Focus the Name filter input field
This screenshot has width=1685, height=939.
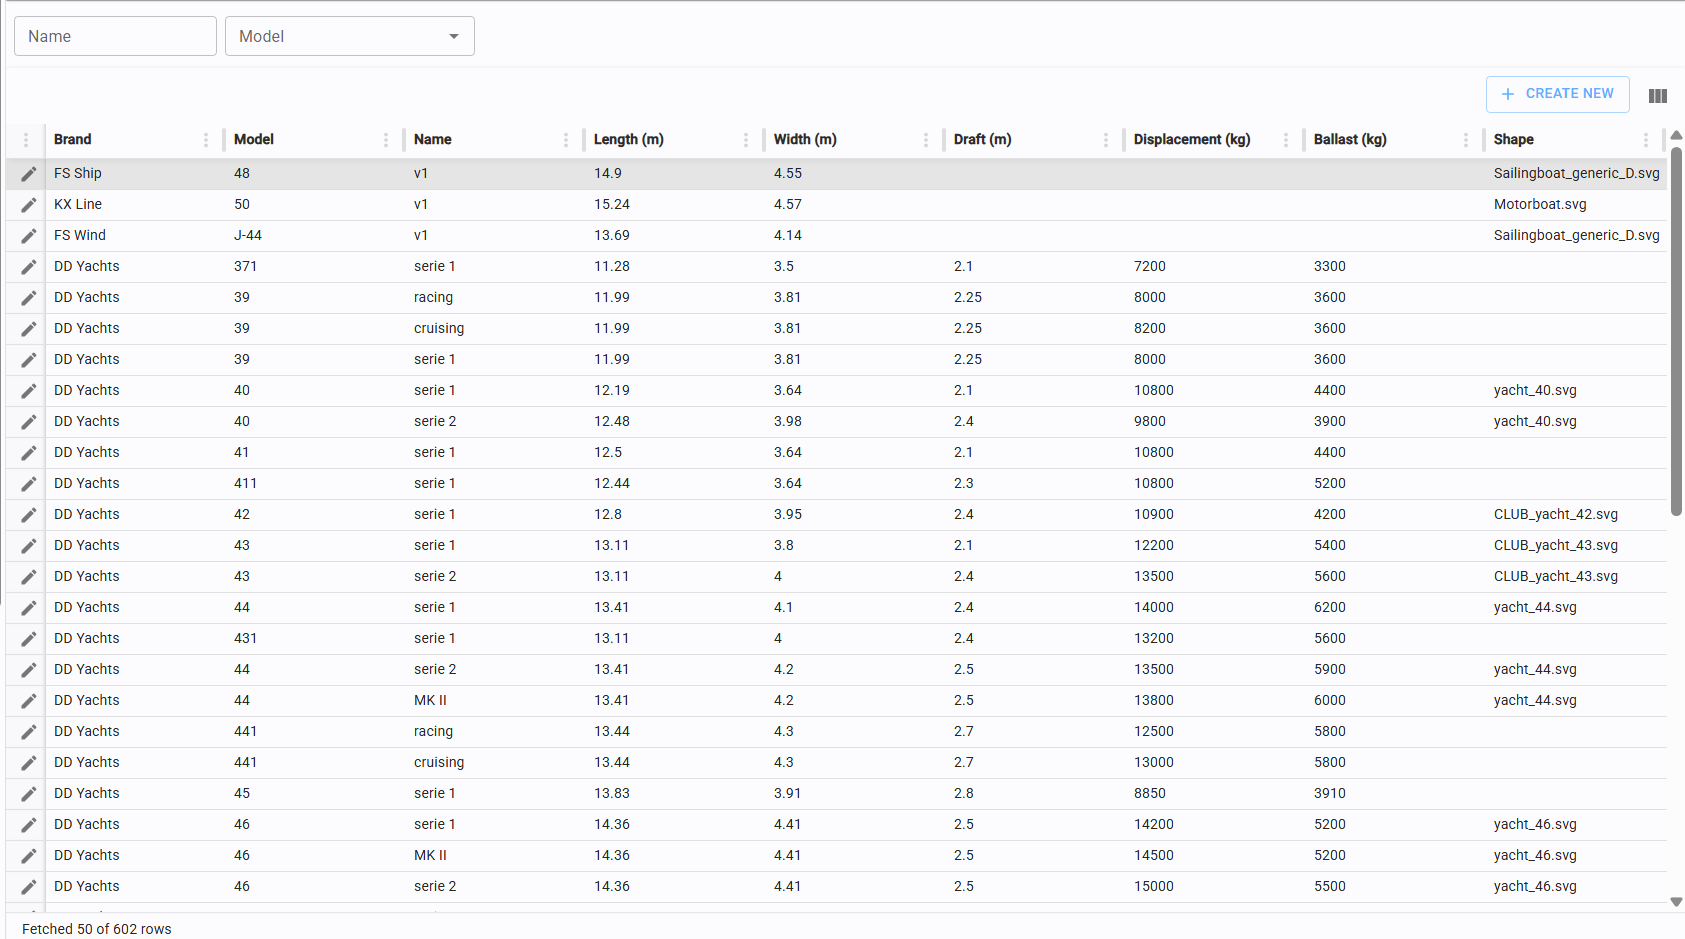click(115, 36)
